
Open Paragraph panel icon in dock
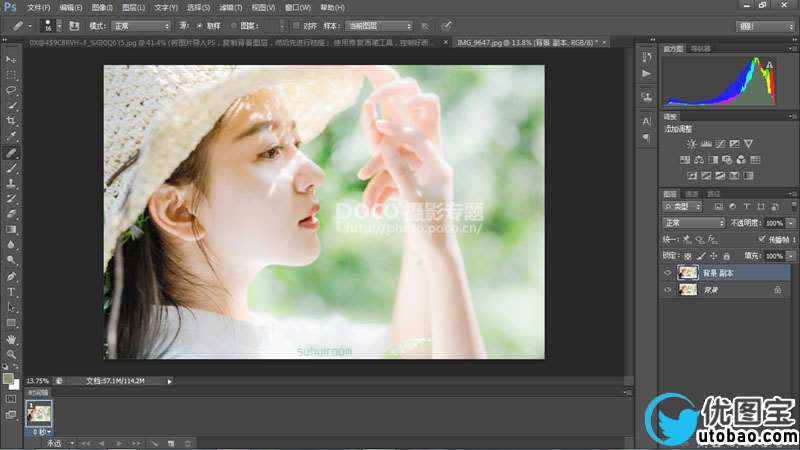[x=646, y=138]
